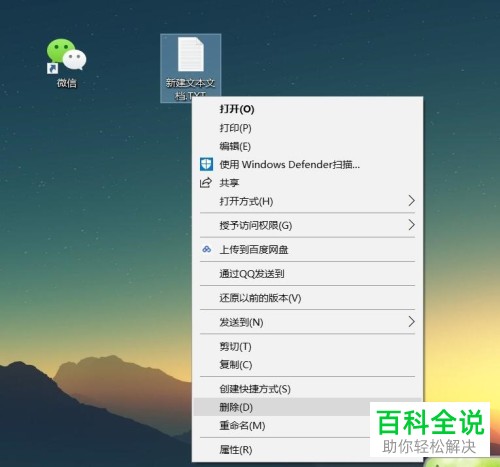
Task: Select 使用 Windows Defender扫描... entry
Action: tap(307, 164)
